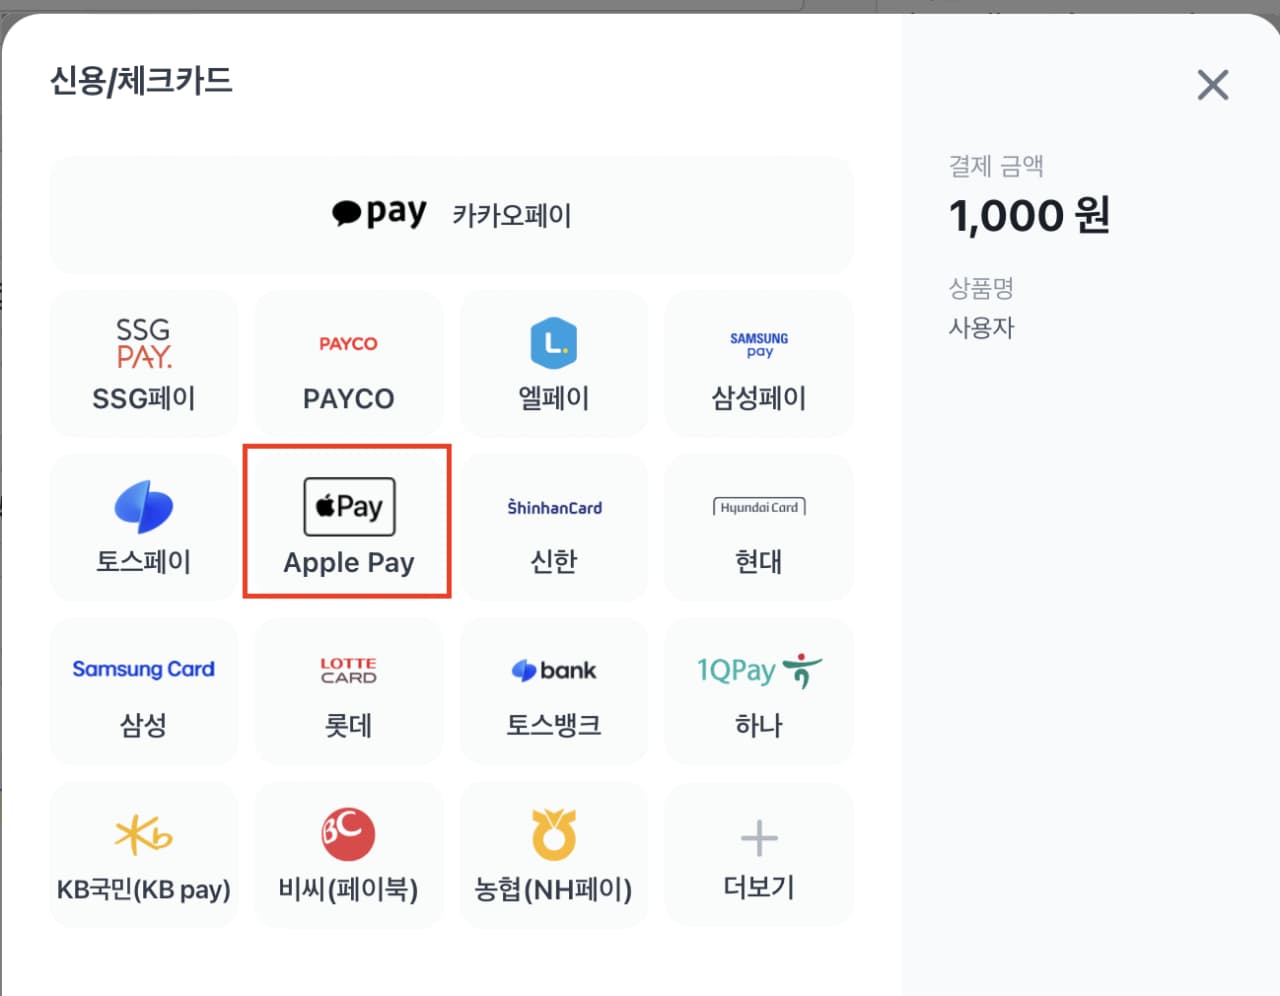Expand more cards with 더보기 plus
Screen dimensions: 1280x996
pyautogui.click(x=758, y=856)
